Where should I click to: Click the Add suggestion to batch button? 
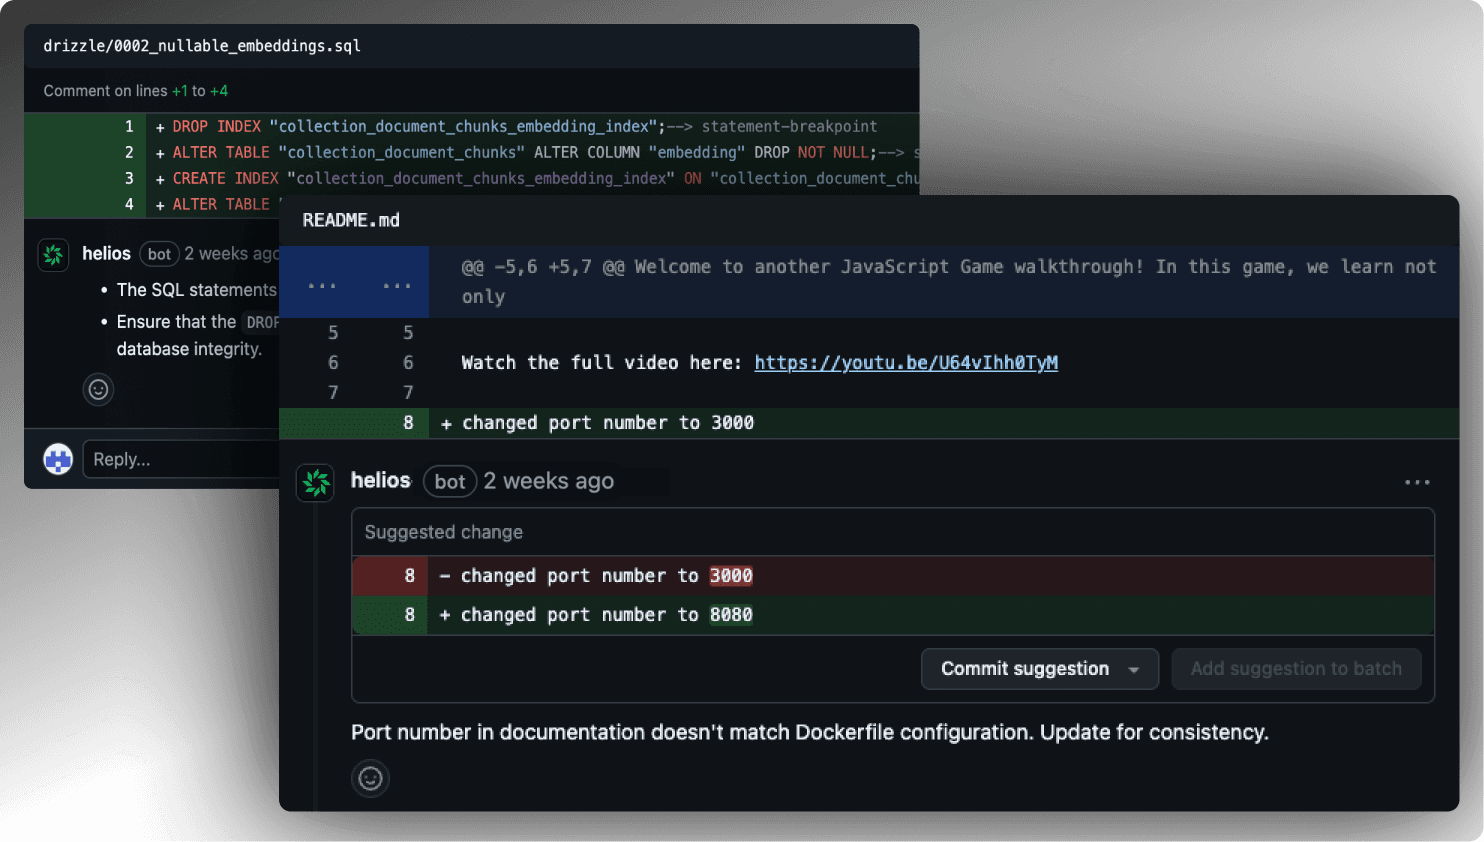pyautogui.click(x=1296, y=669)
